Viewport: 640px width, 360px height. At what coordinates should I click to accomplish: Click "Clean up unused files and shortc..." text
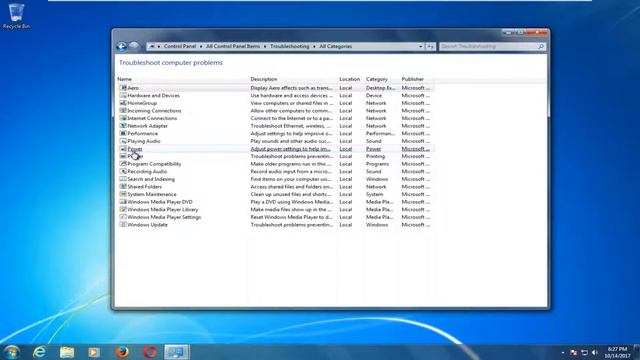(x=291, y=194)
